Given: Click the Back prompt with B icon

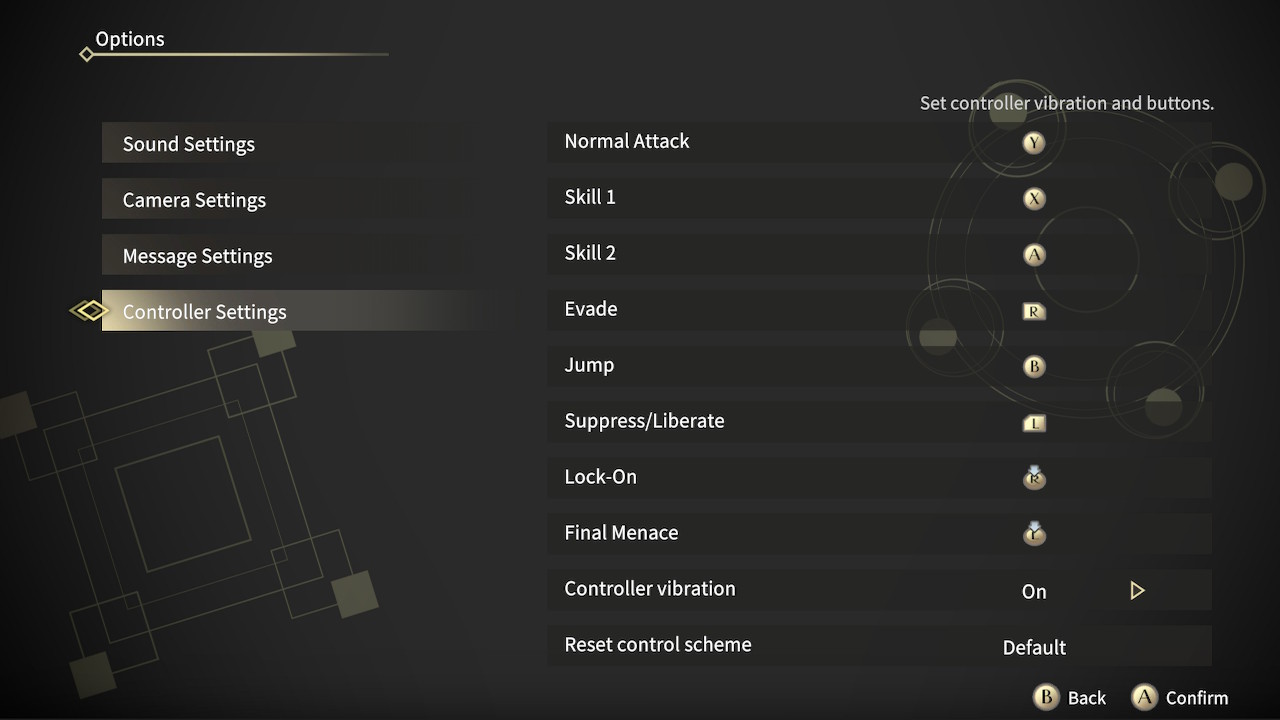Looking at the screenshot, I should pos(1070,697).
